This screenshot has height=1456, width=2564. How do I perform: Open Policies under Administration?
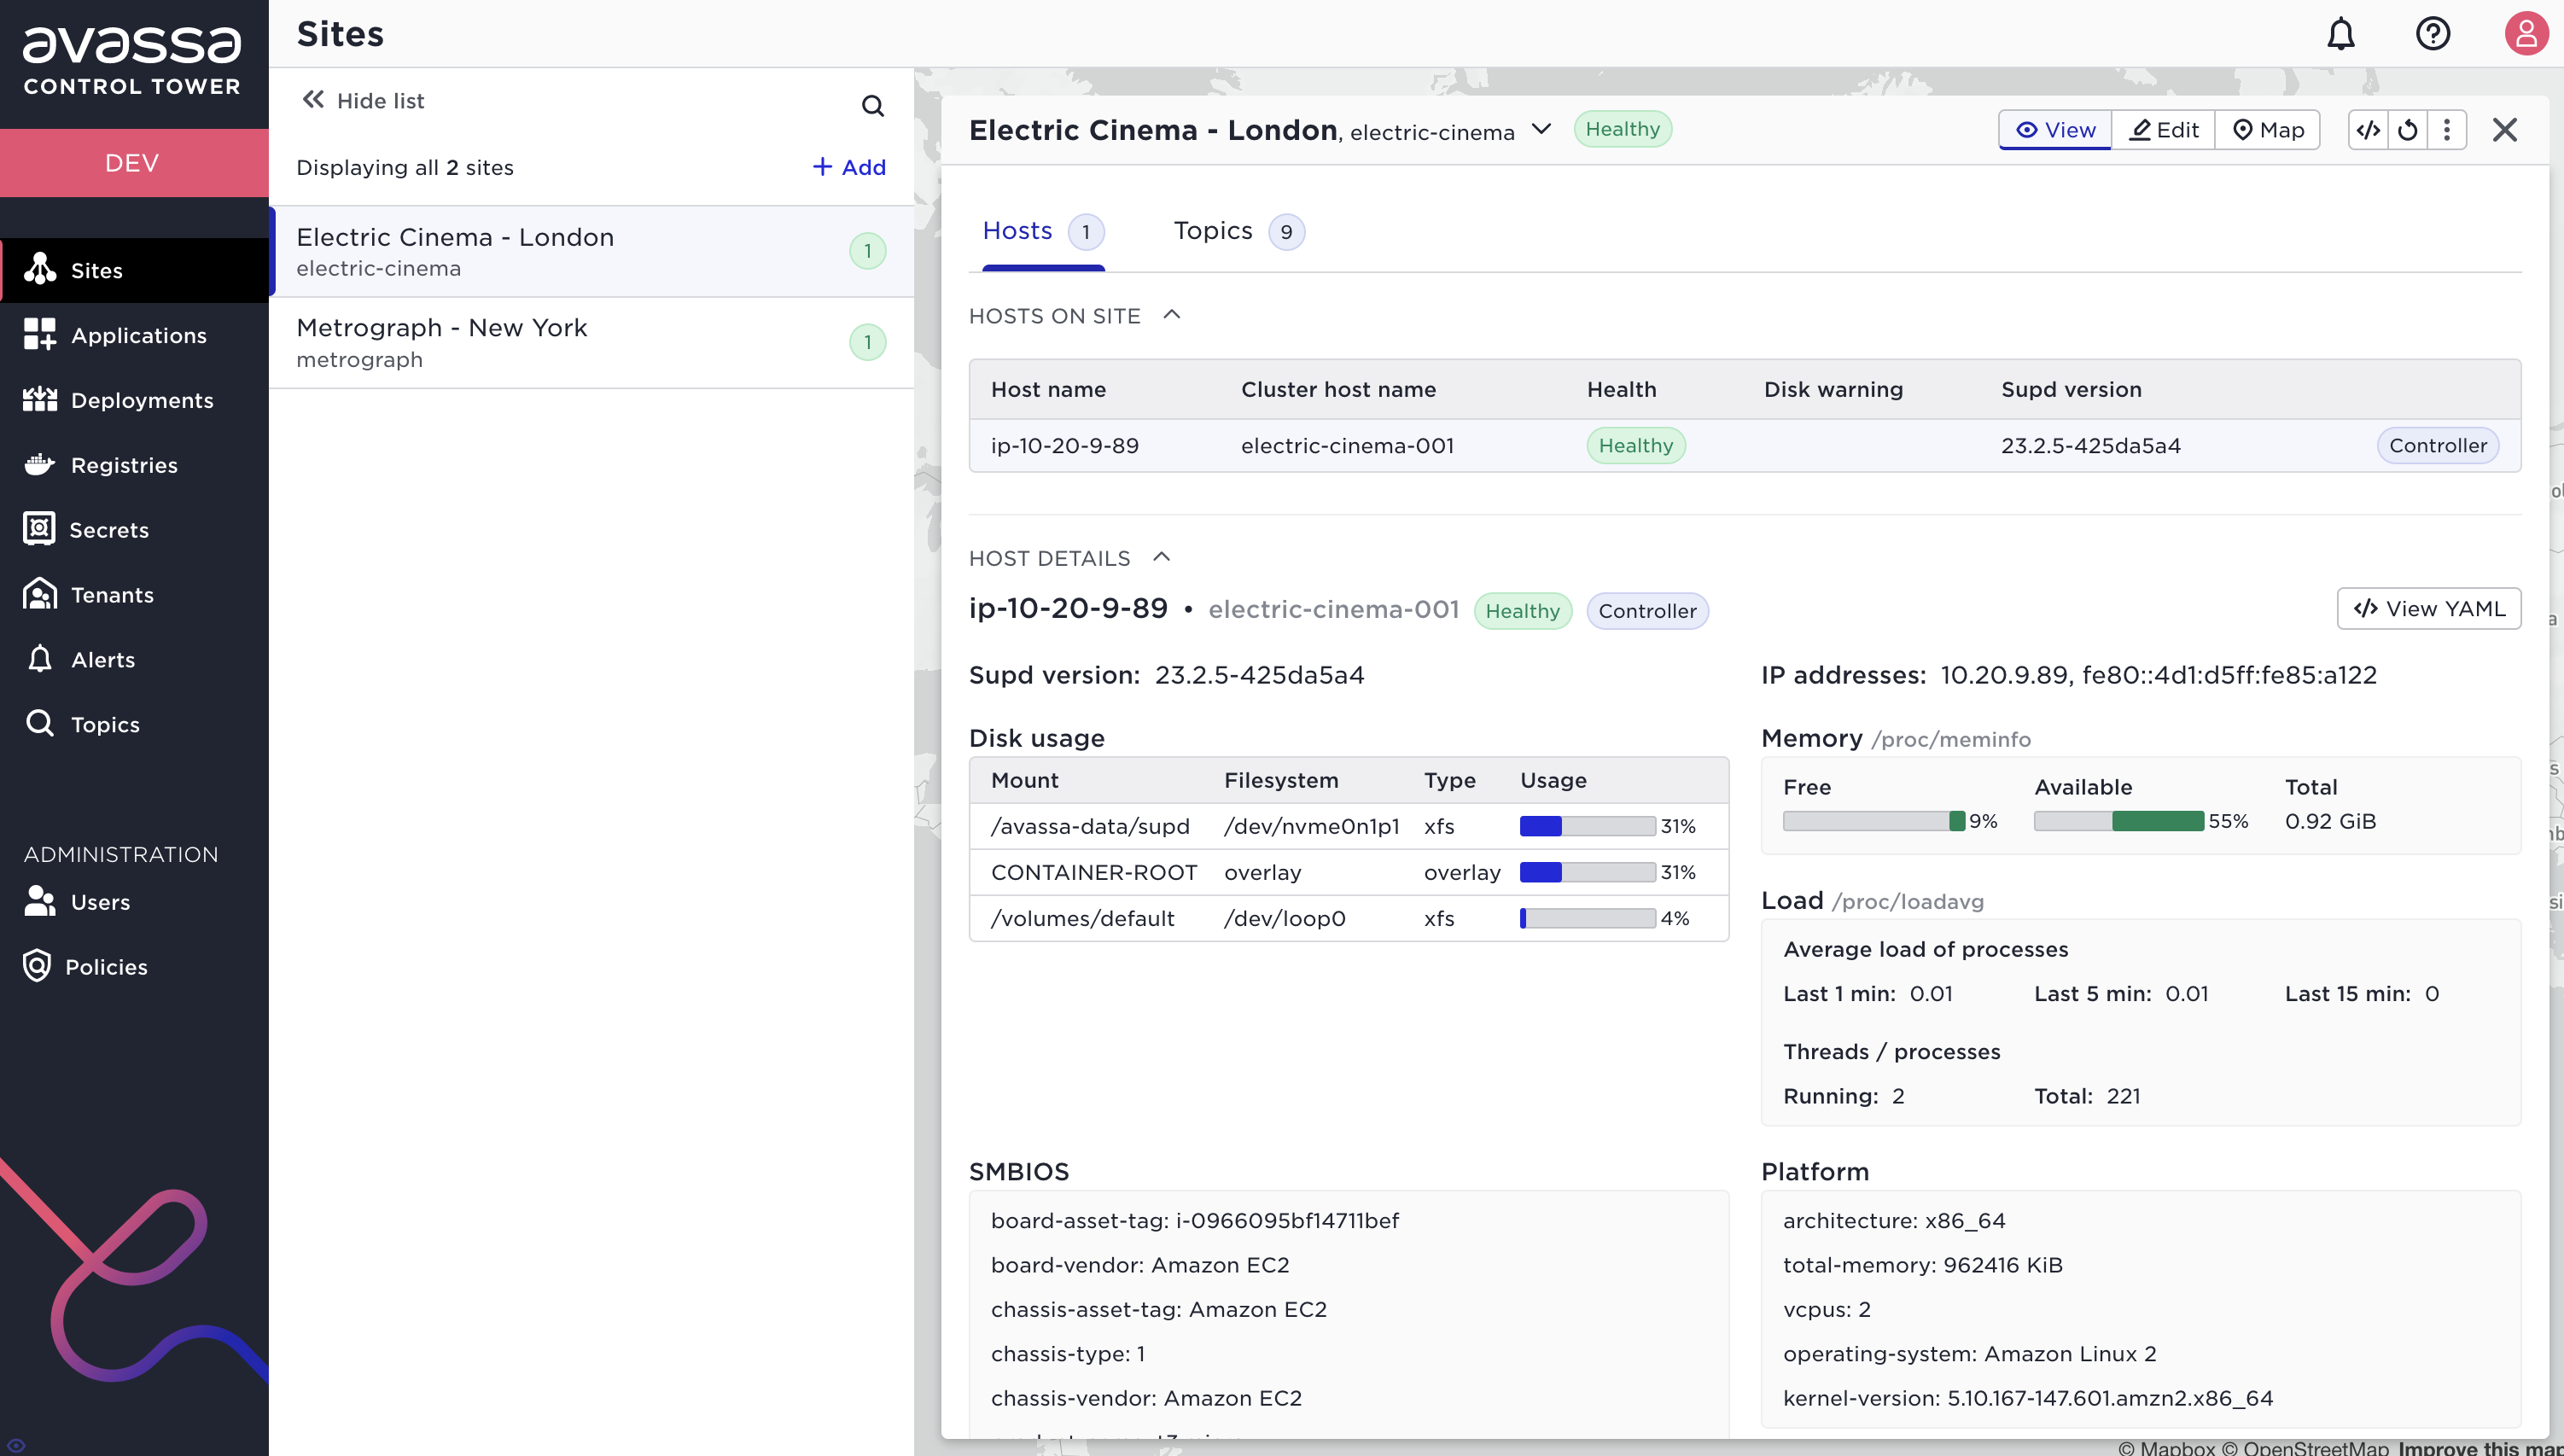[134, 966]
